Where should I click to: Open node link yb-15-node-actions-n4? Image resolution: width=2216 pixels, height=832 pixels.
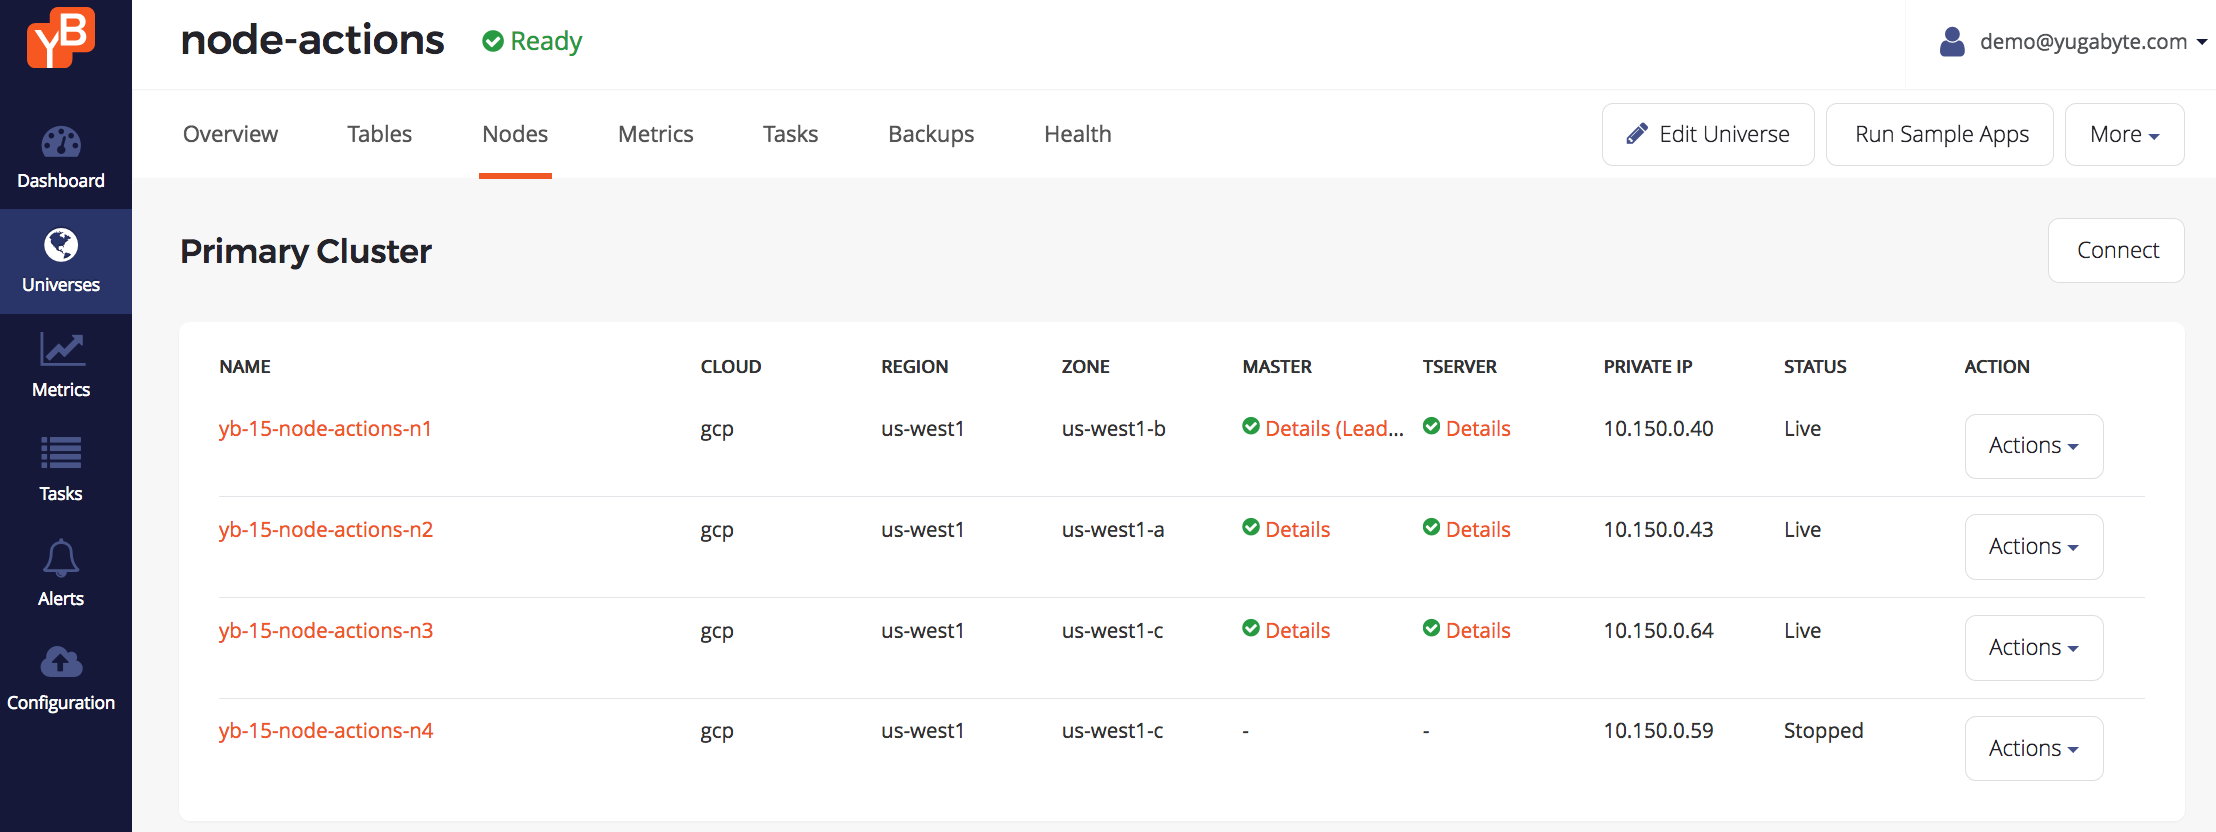[326, 731]
